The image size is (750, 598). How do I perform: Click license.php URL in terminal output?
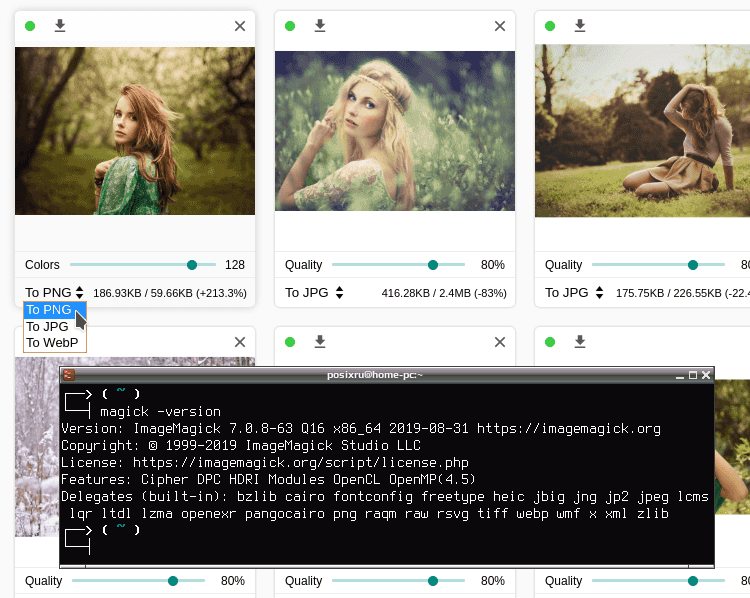301,463
